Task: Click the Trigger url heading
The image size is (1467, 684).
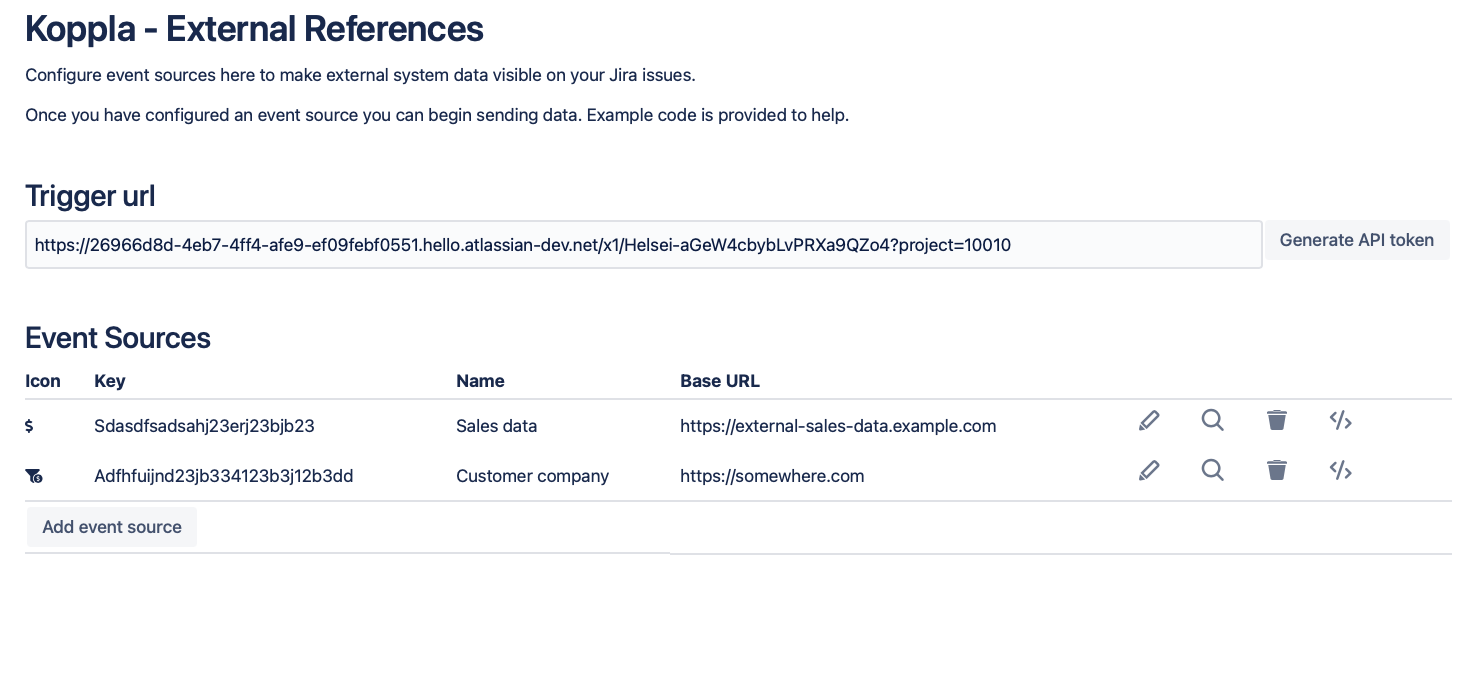Action: [x=90, y=196]
